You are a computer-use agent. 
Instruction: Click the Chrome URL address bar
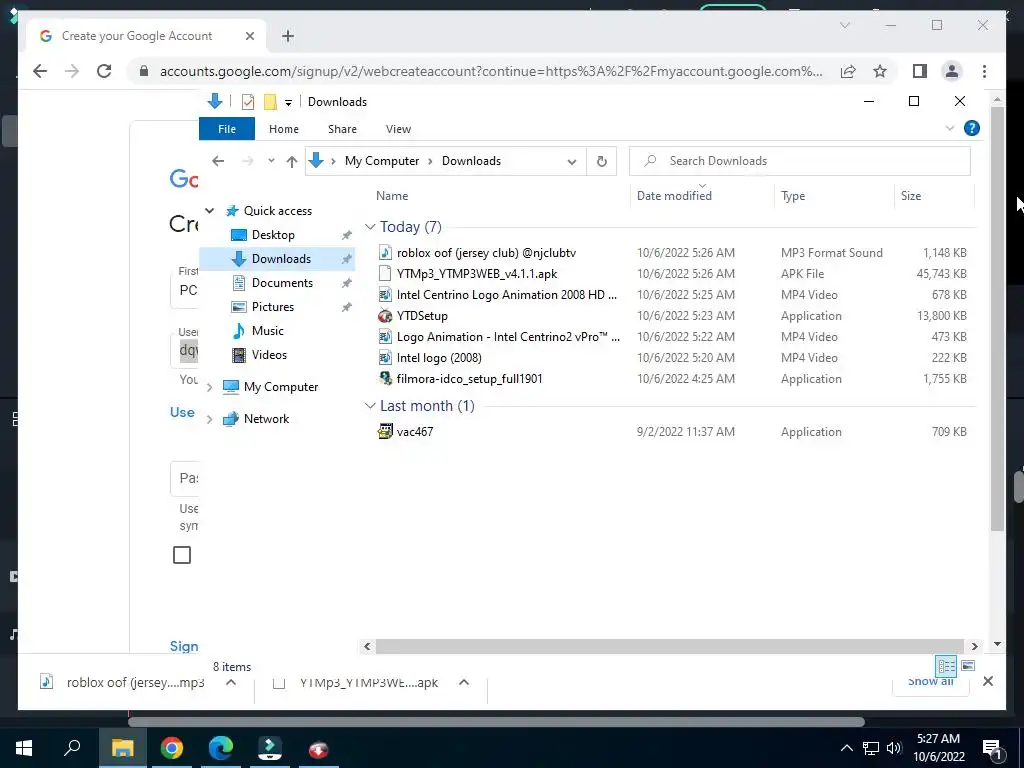tap(490, 71)
